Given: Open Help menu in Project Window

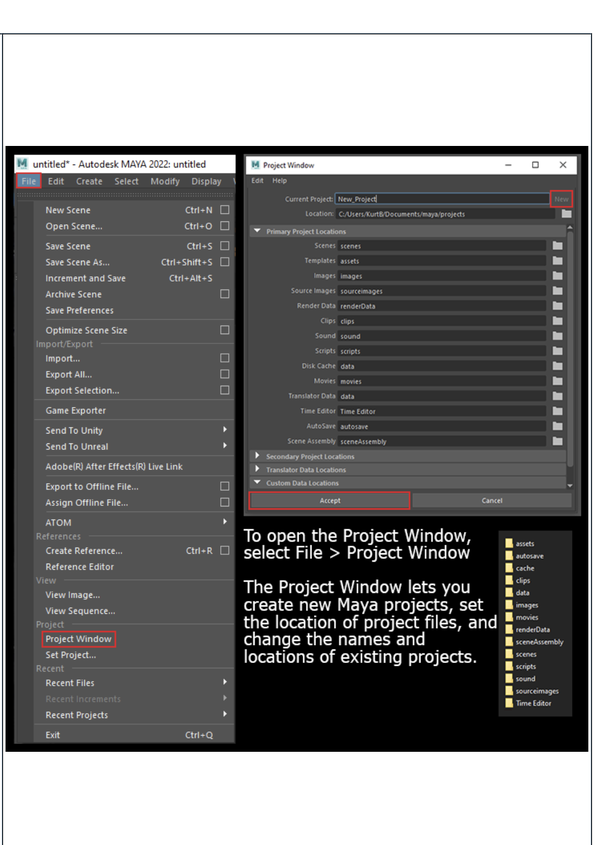Looking at the screenshot, I should pyautogui.click(x=279, y=181).
